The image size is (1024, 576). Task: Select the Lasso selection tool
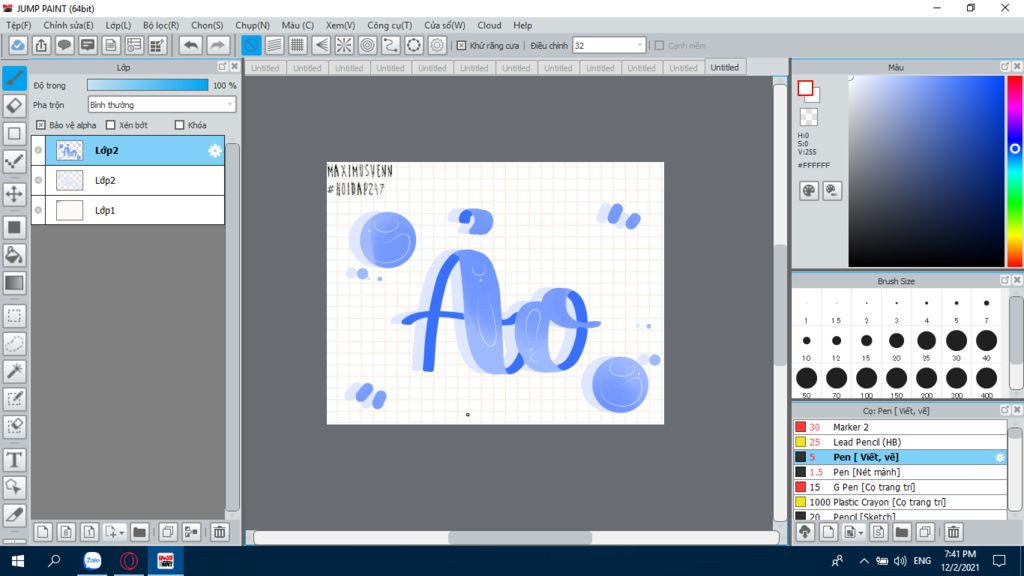point(14,344)
